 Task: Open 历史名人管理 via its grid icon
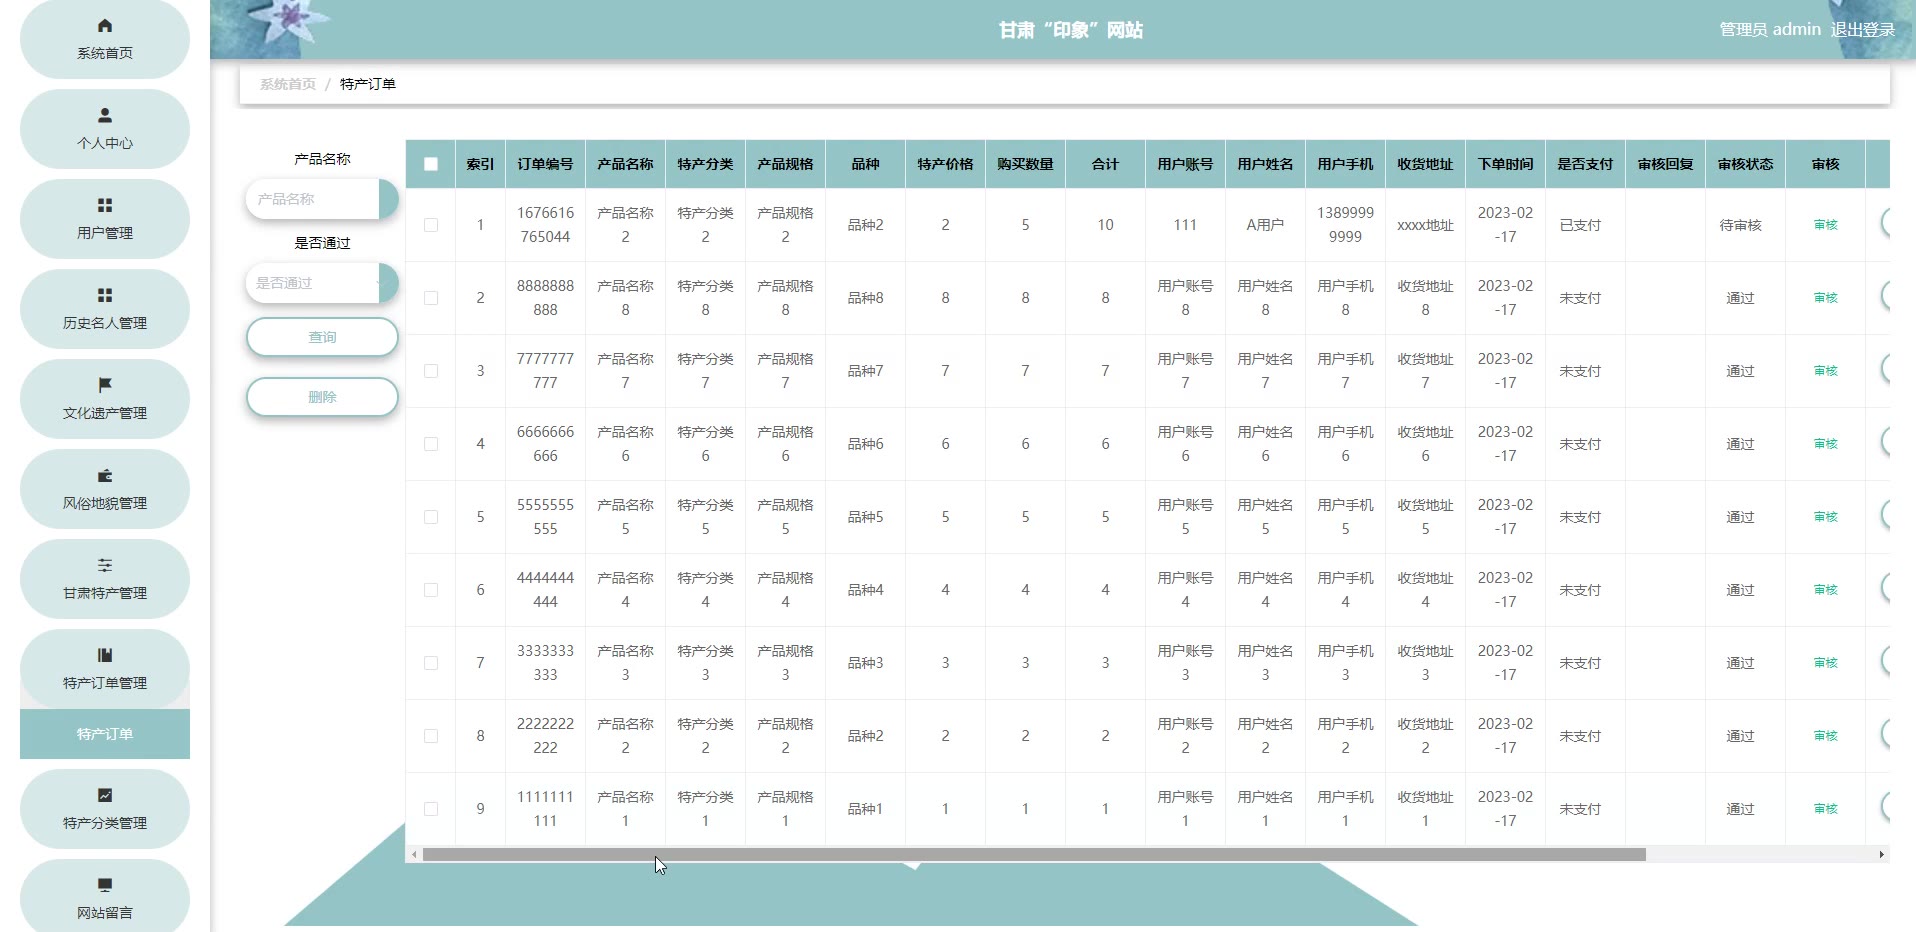pos(105,295)
